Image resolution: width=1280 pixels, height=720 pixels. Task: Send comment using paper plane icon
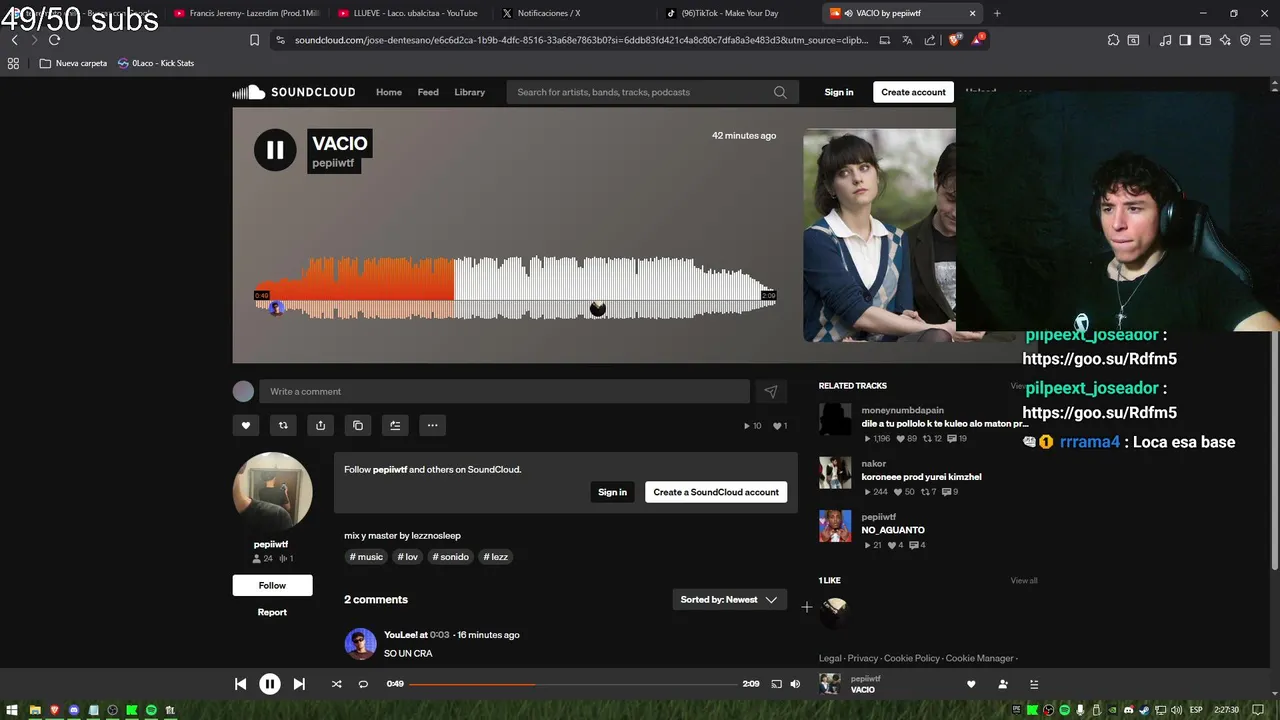770,392
